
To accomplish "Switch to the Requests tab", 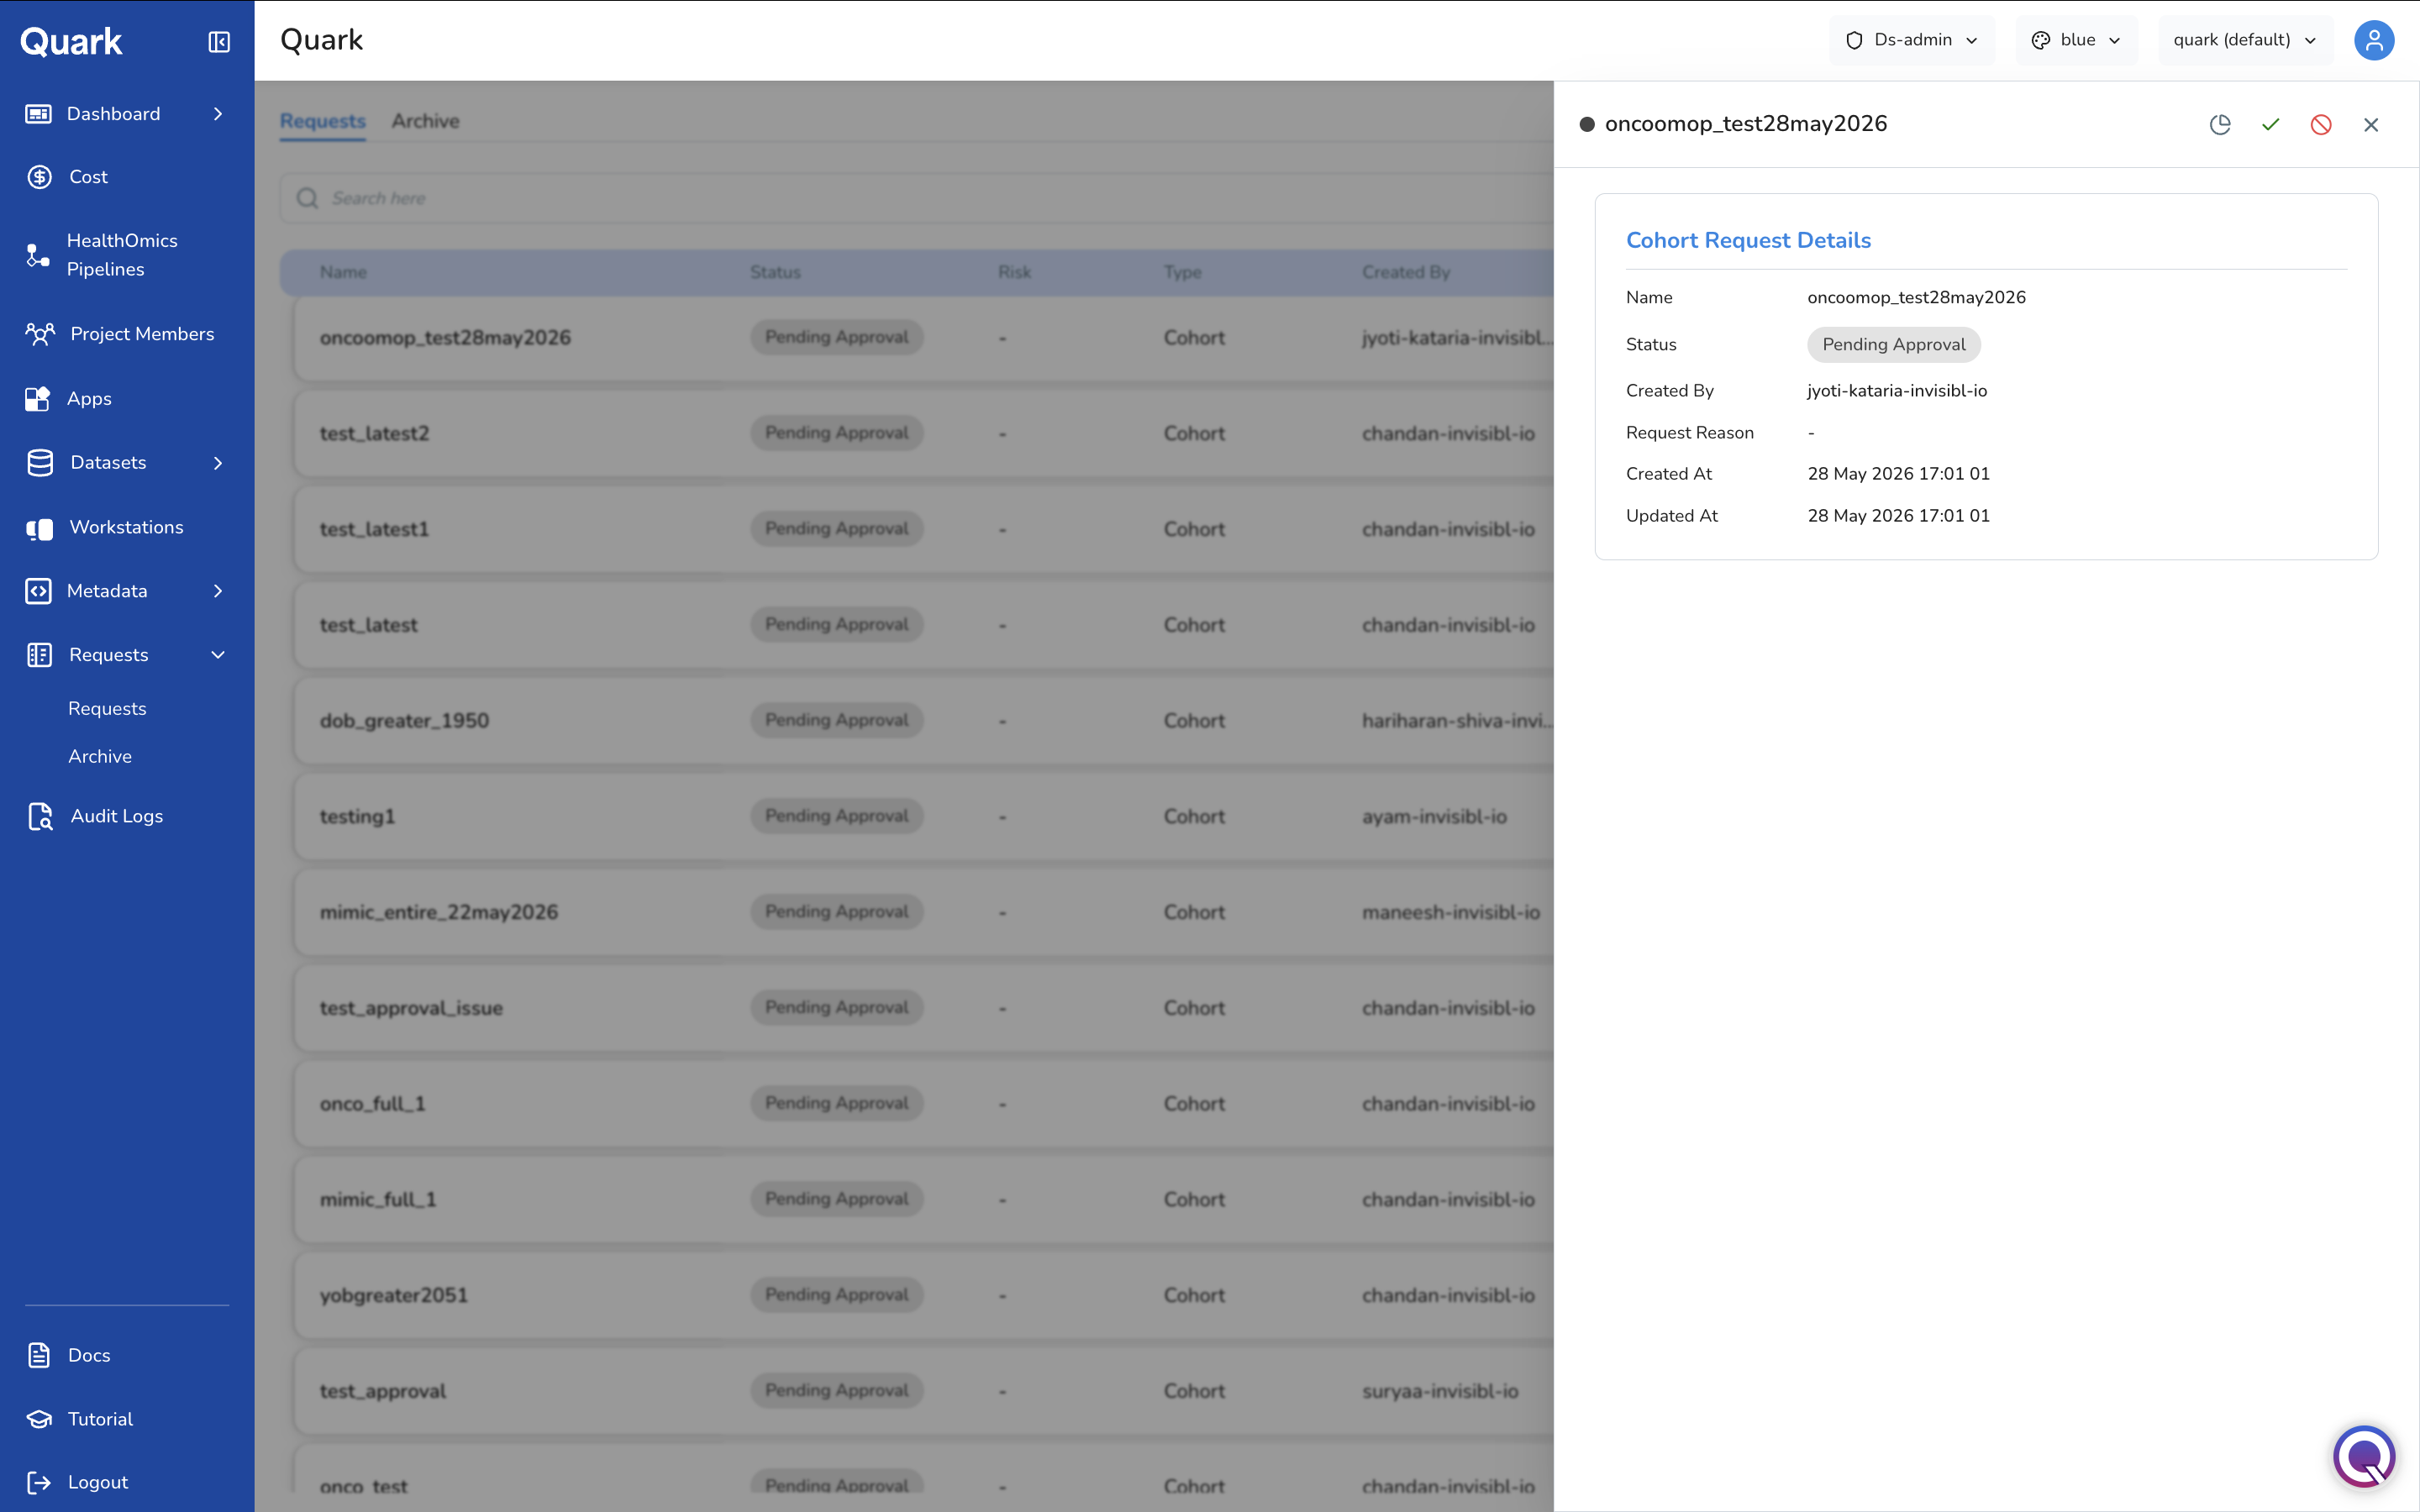I will (x=322, y=121).
